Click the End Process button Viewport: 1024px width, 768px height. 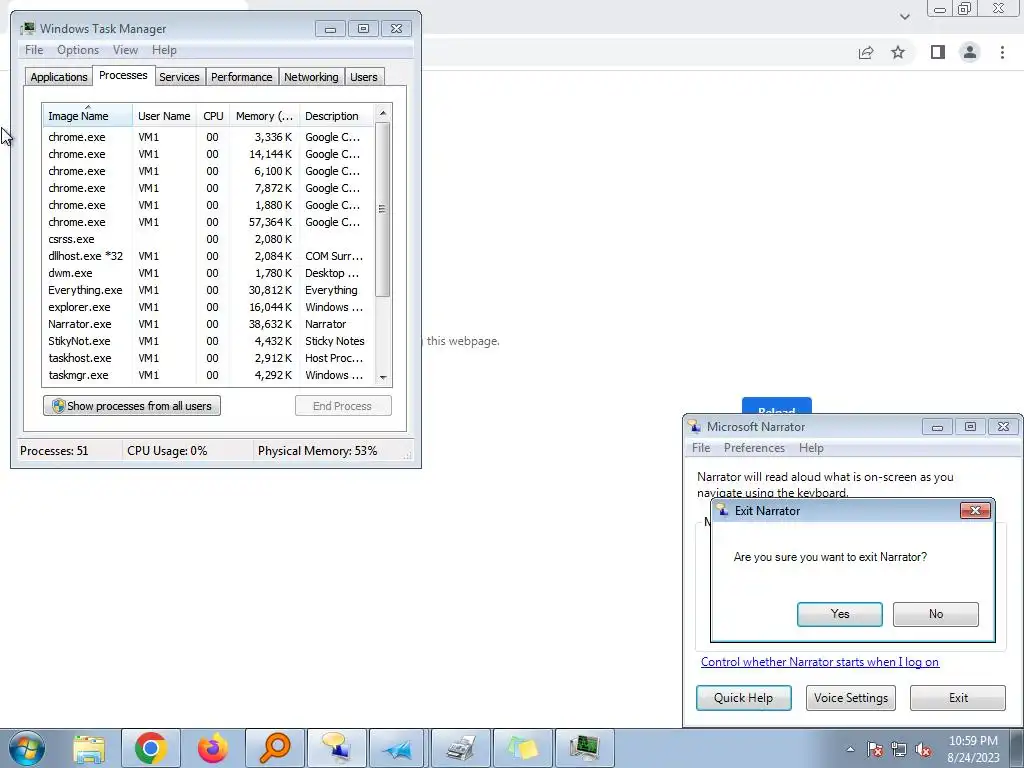click(x=343, y=406)
